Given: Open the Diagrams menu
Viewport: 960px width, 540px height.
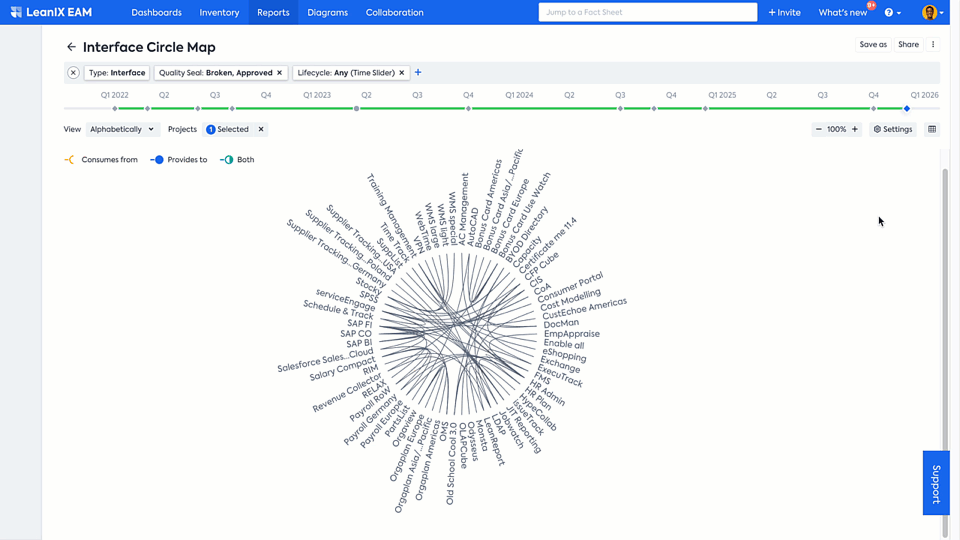Looking at the screenshot, I should pos(328,12).
